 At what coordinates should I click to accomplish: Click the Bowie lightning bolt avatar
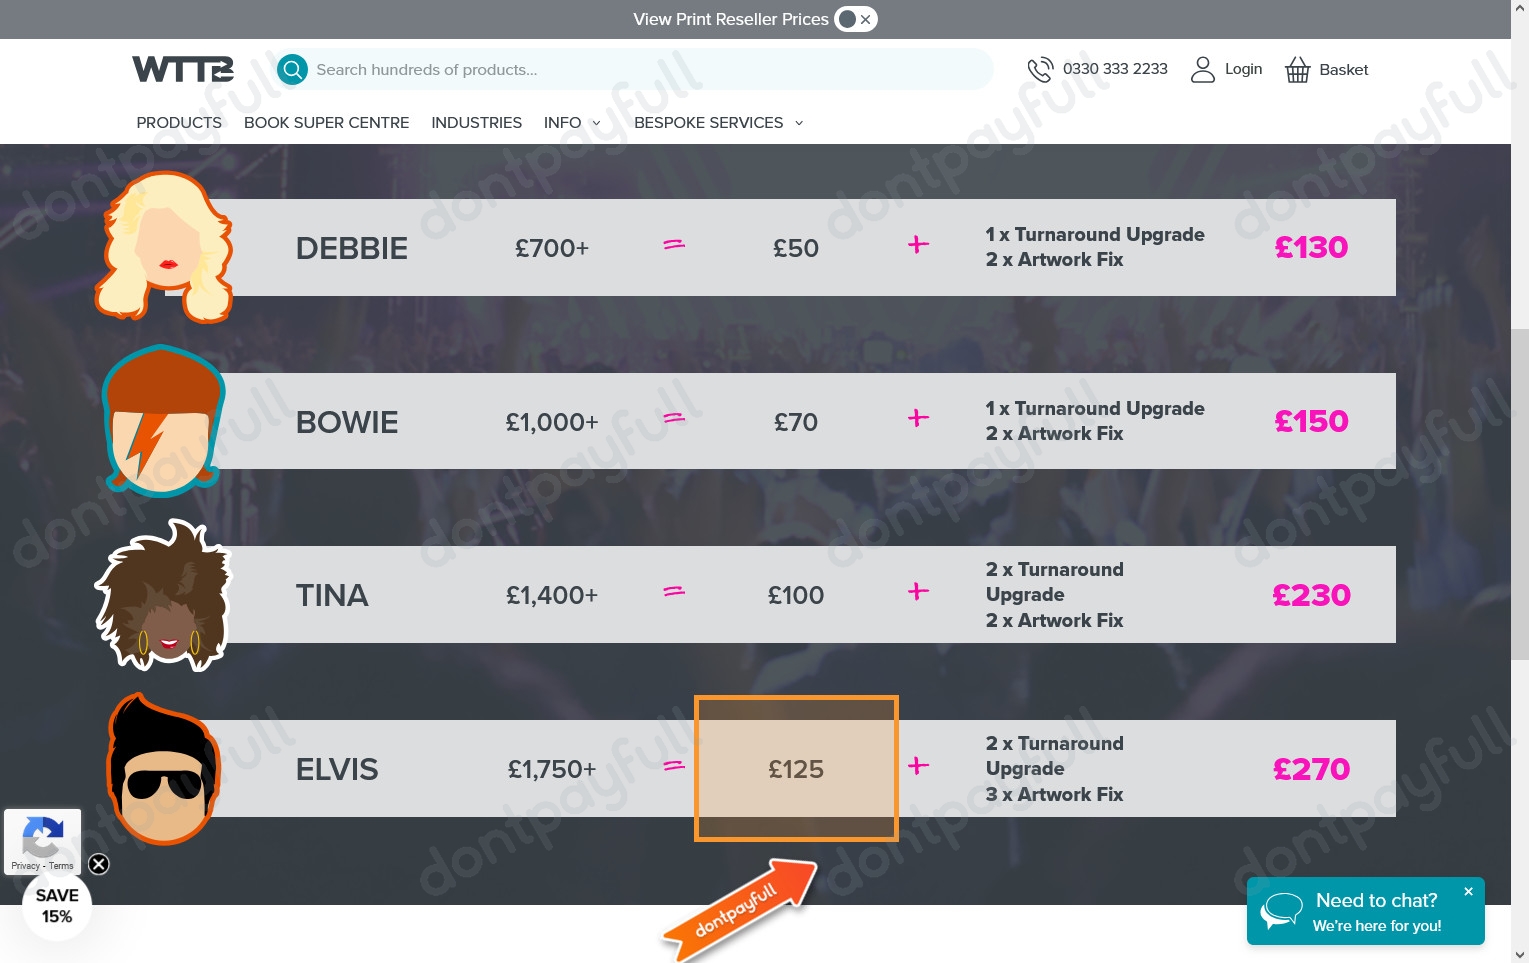pyautogui.click(x=163, y=421)
